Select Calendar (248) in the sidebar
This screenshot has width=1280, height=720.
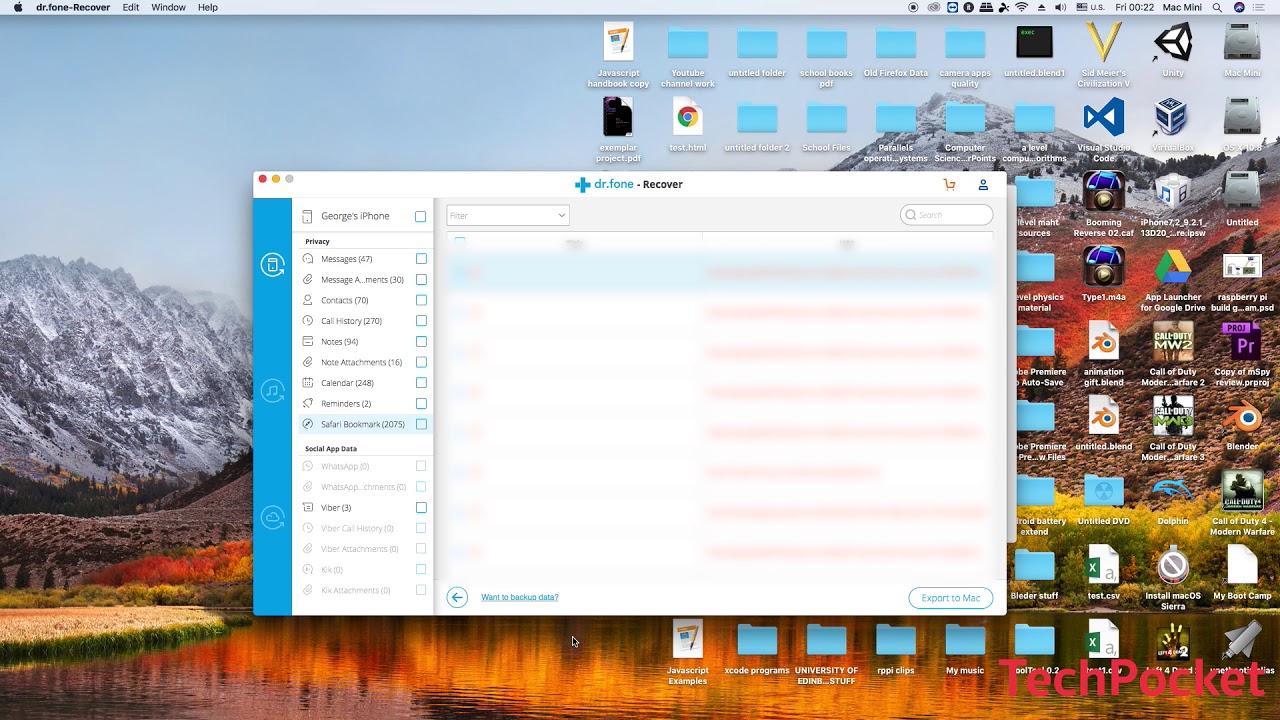pyautogui.click(x=347, y=383)
